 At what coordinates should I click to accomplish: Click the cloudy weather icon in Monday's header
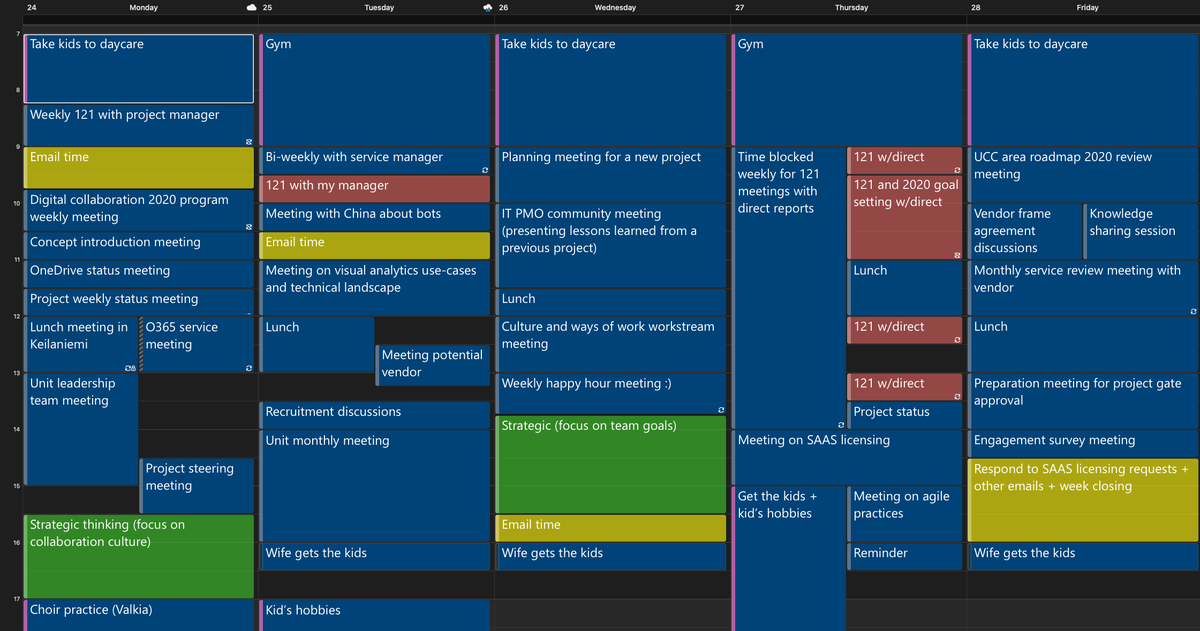(250, 7)
